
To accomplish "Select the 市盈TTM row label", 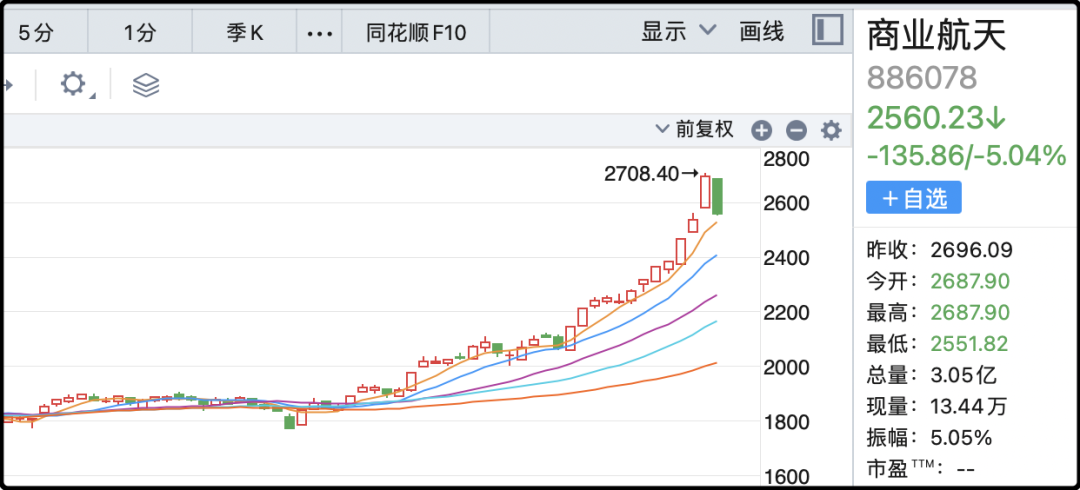I will 905,469.
